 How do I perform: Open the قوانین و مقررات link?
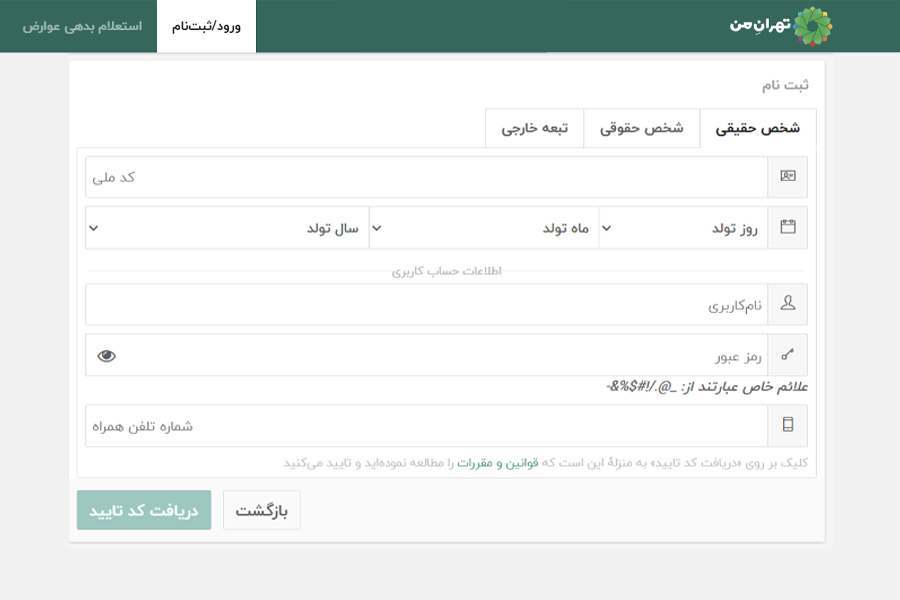click(x=499, y=463)
